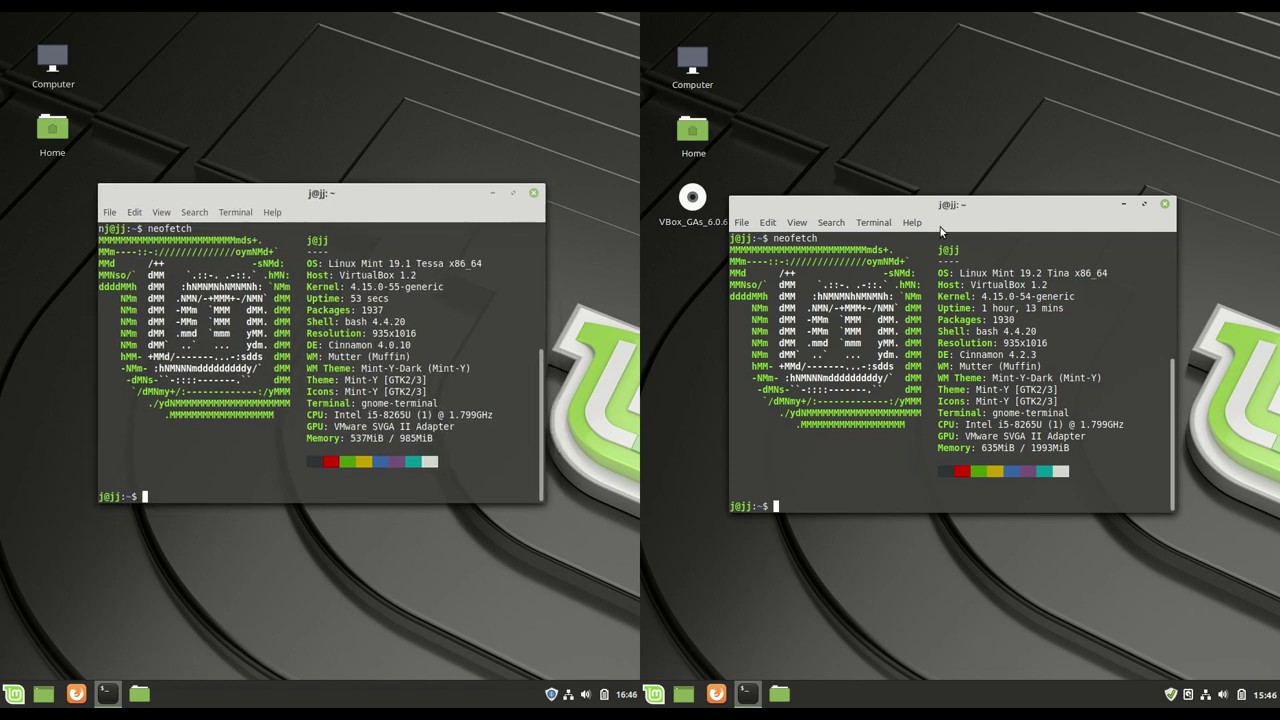Open the File menu in the Tina terminal
This screenshot has height=720, width=1280.
(x=741, y=222)
